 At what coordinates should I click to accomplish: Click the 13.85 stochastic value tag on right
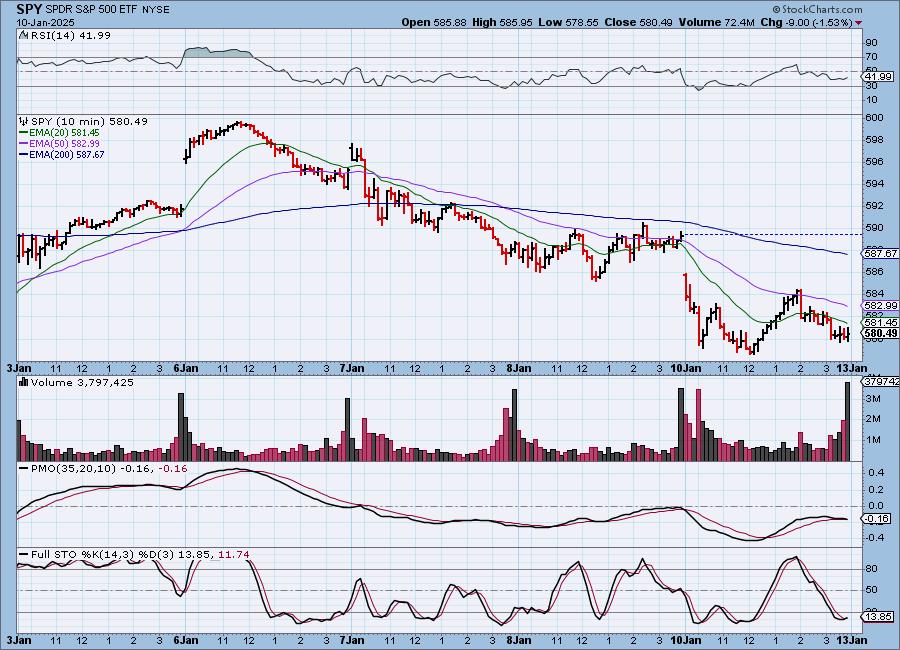[878, 617]
